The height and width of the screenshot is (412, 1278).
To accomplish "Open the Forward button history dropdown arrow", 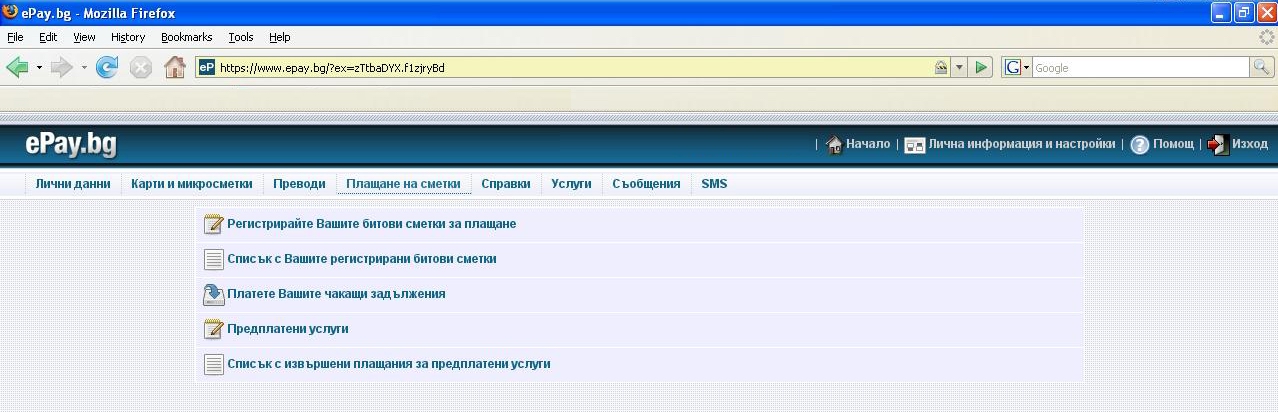I will (84, 68).
